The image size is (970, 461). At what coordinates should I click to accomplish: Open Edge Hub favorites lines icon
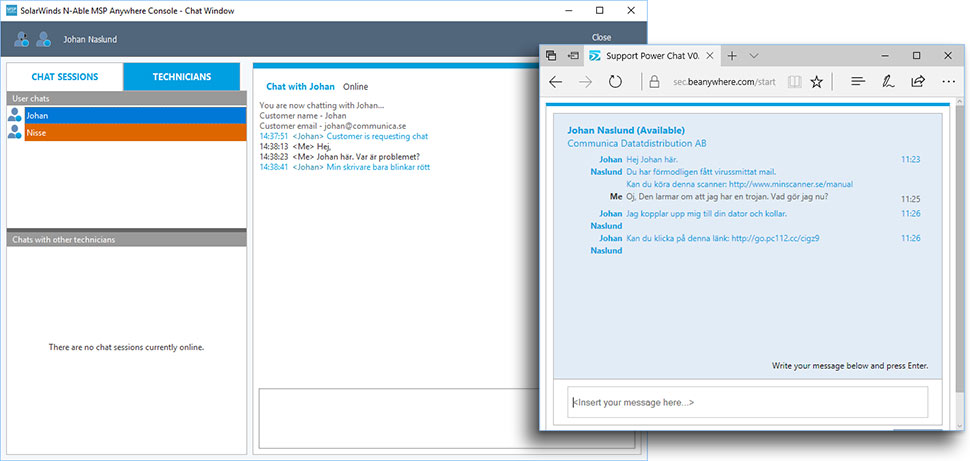point(857,82)
